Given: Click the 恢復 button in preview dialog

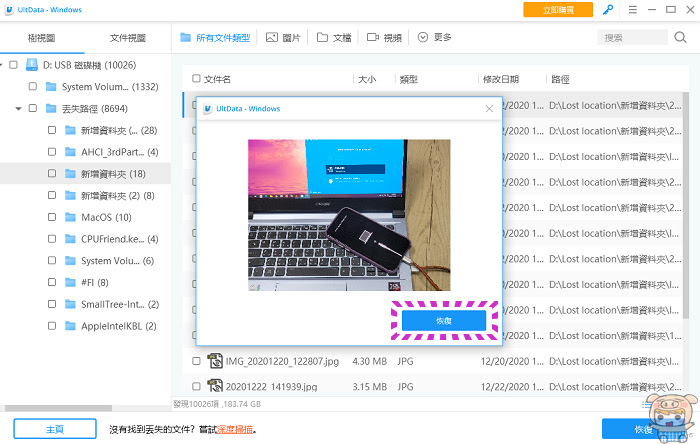Looking at the screenshot, I should [444, 320].
